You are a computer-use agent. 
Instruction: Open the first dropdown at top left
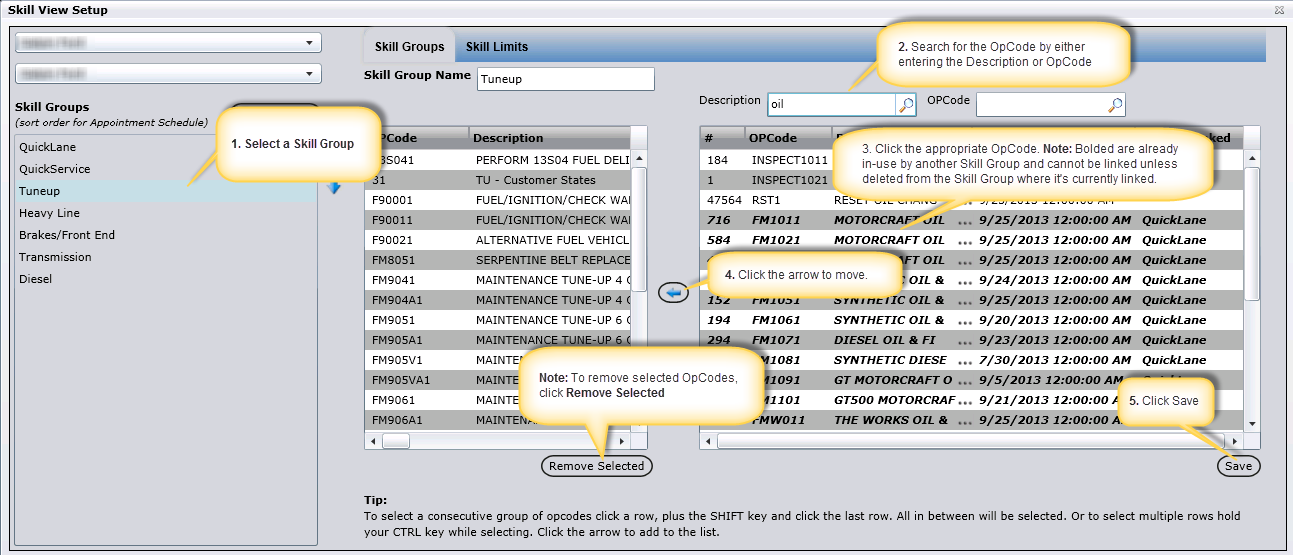click(167, 43)
